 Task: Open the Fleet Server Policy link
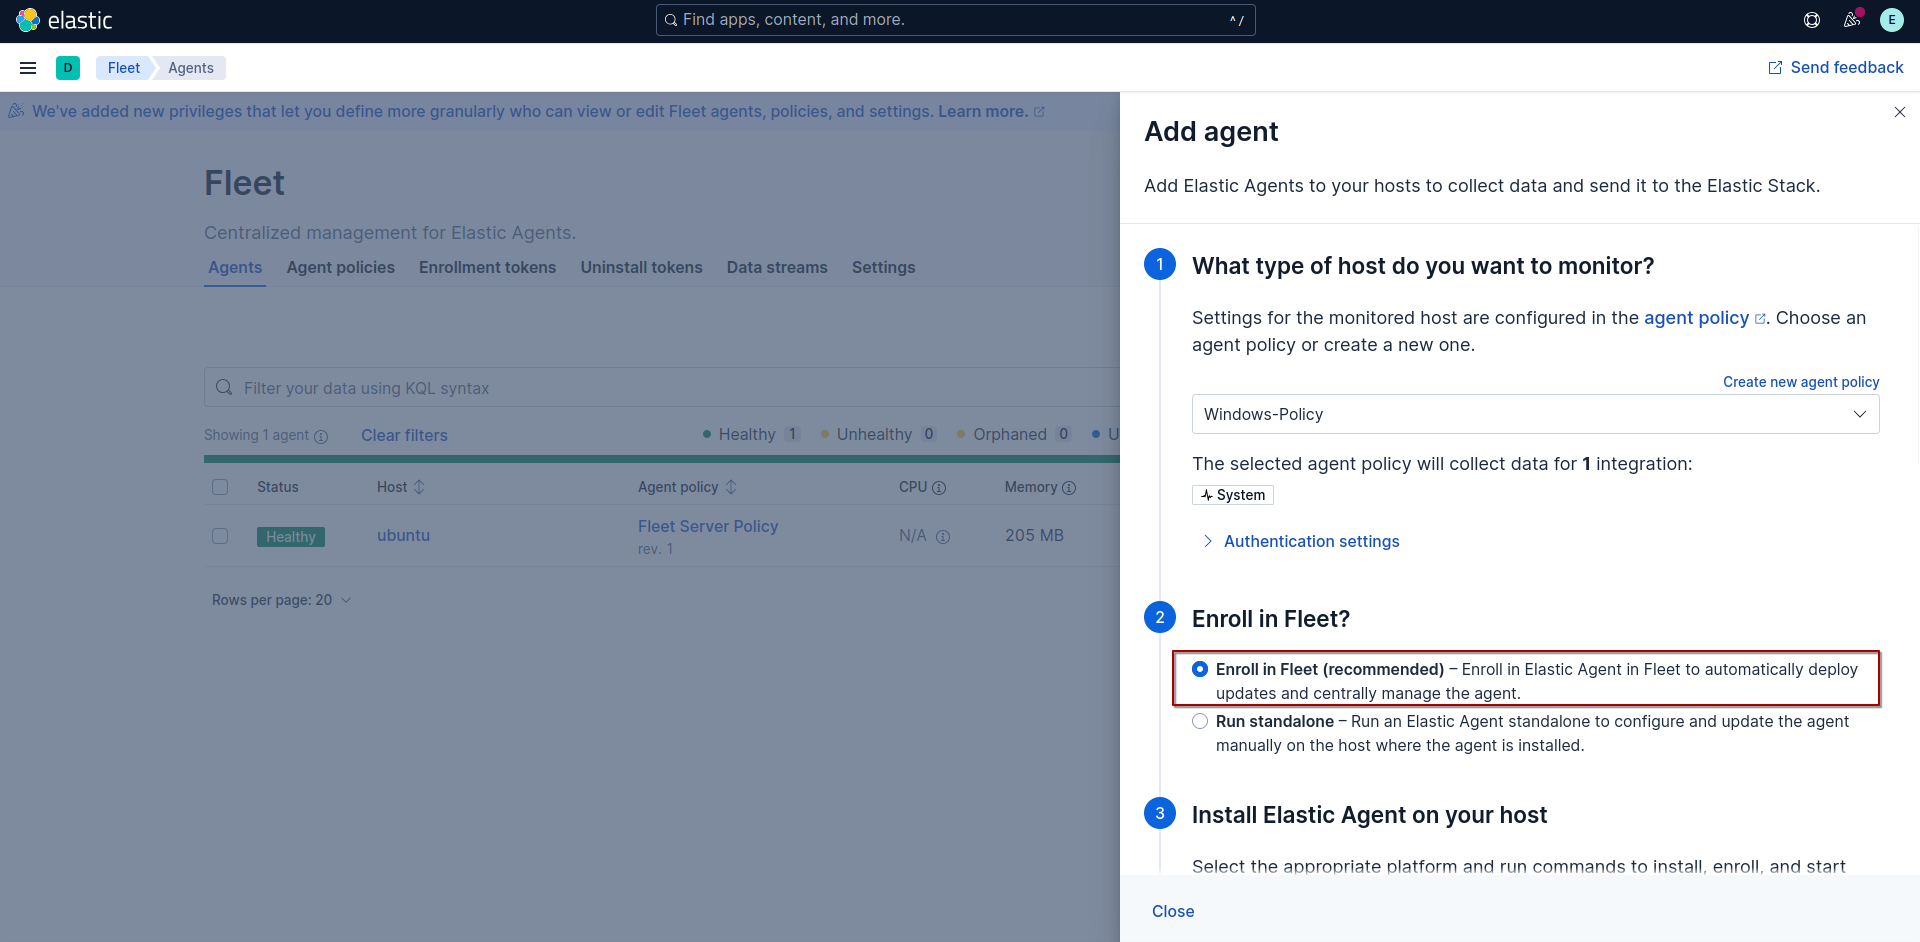pyautogui.click(x=708, y=526)
